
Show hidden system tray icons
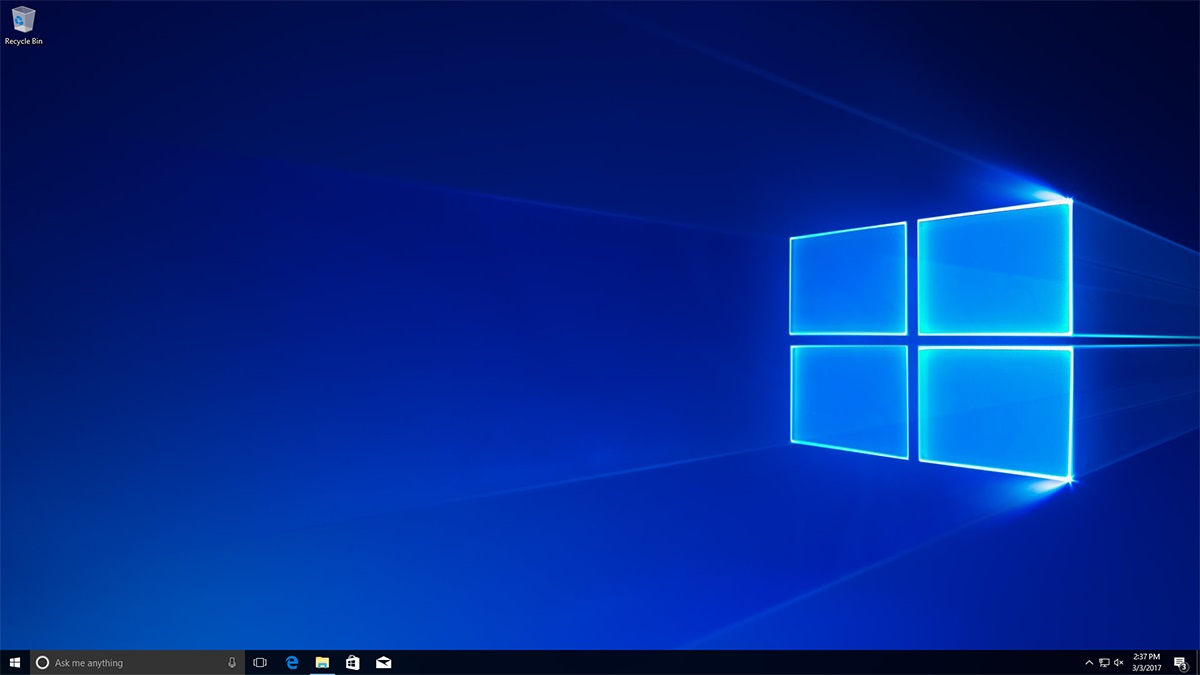click(1089, 662)
